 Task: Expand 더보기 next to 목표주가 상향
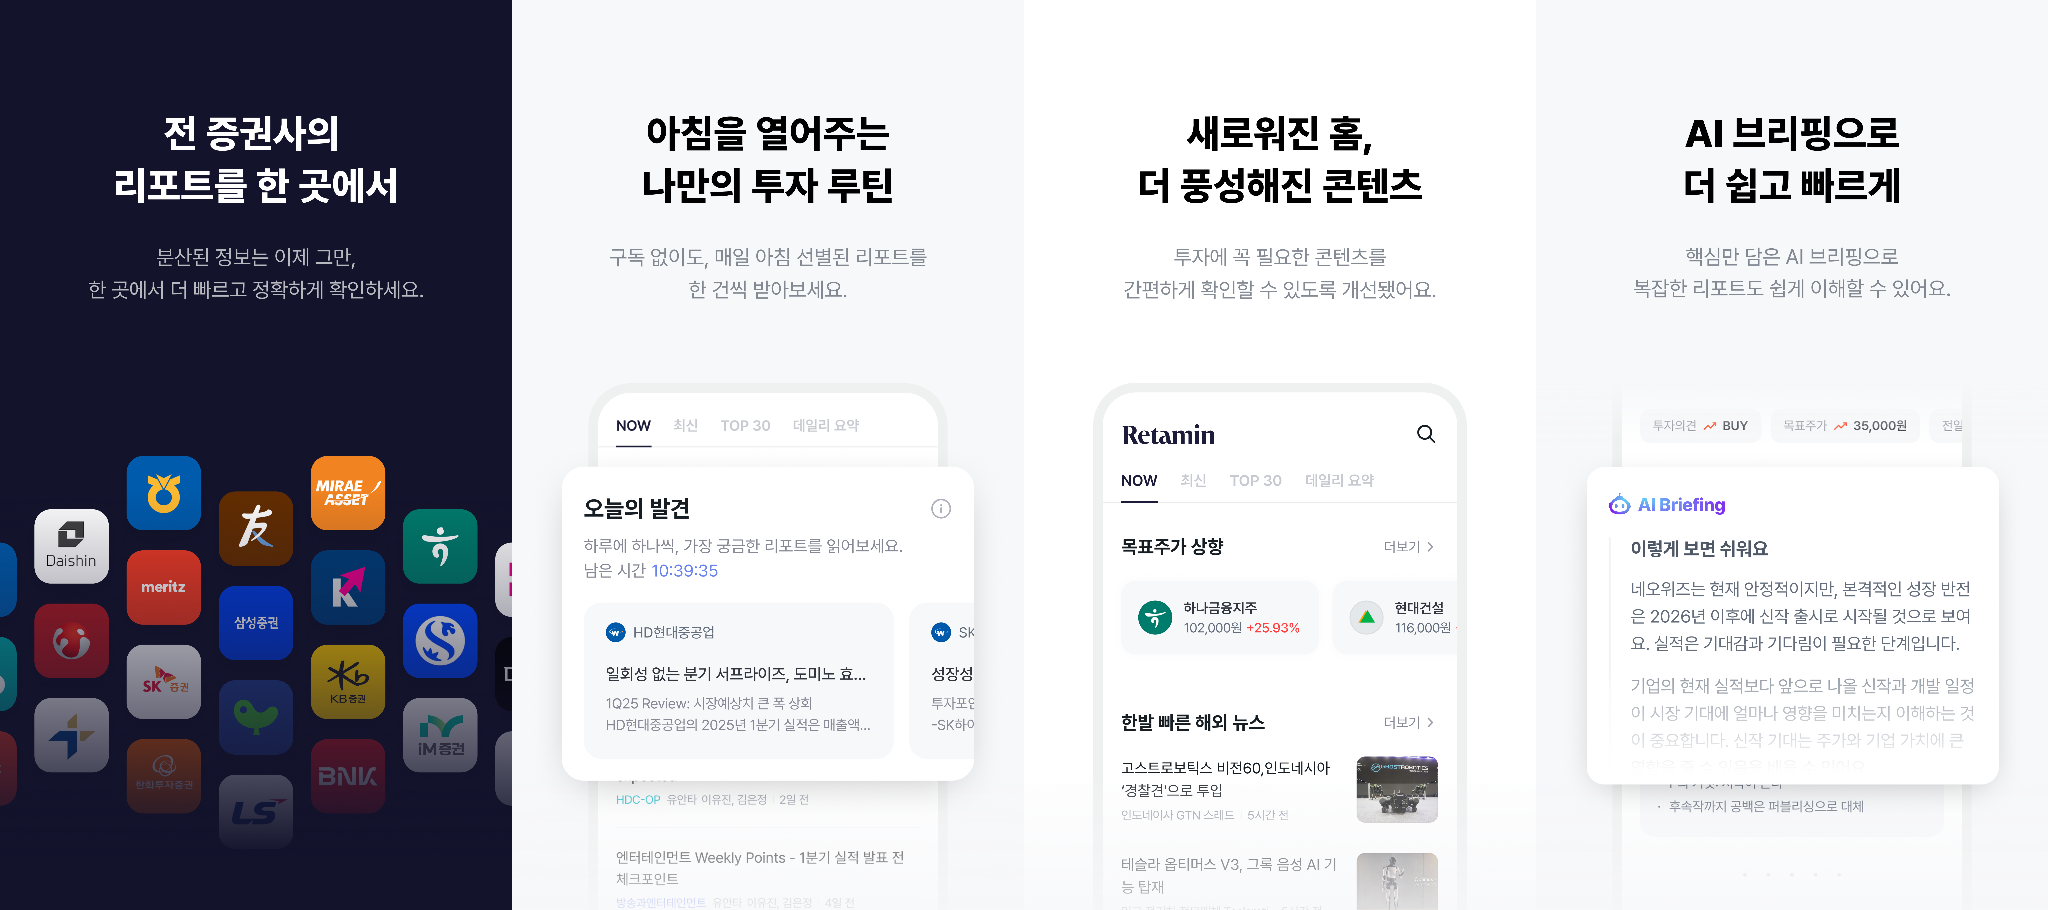pos(1409,547)
